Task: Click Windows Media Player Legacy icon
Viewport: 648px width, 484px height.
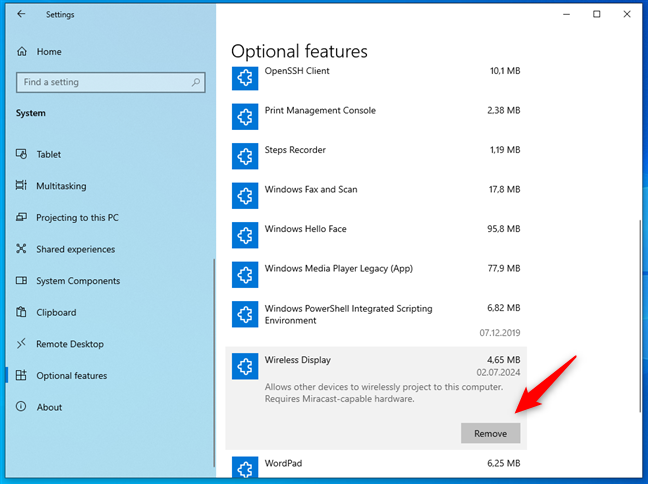Action: coord(245,275)
